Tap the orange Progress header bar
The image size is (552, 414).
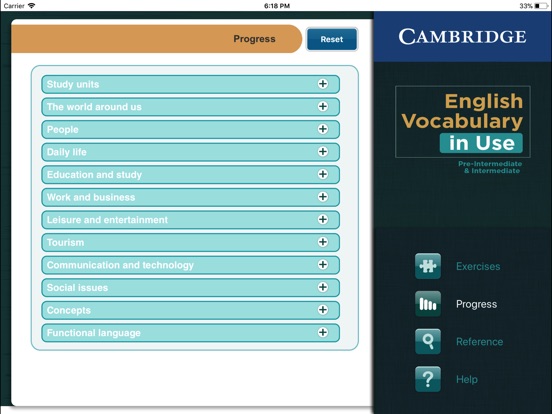[x=157, y=39]
